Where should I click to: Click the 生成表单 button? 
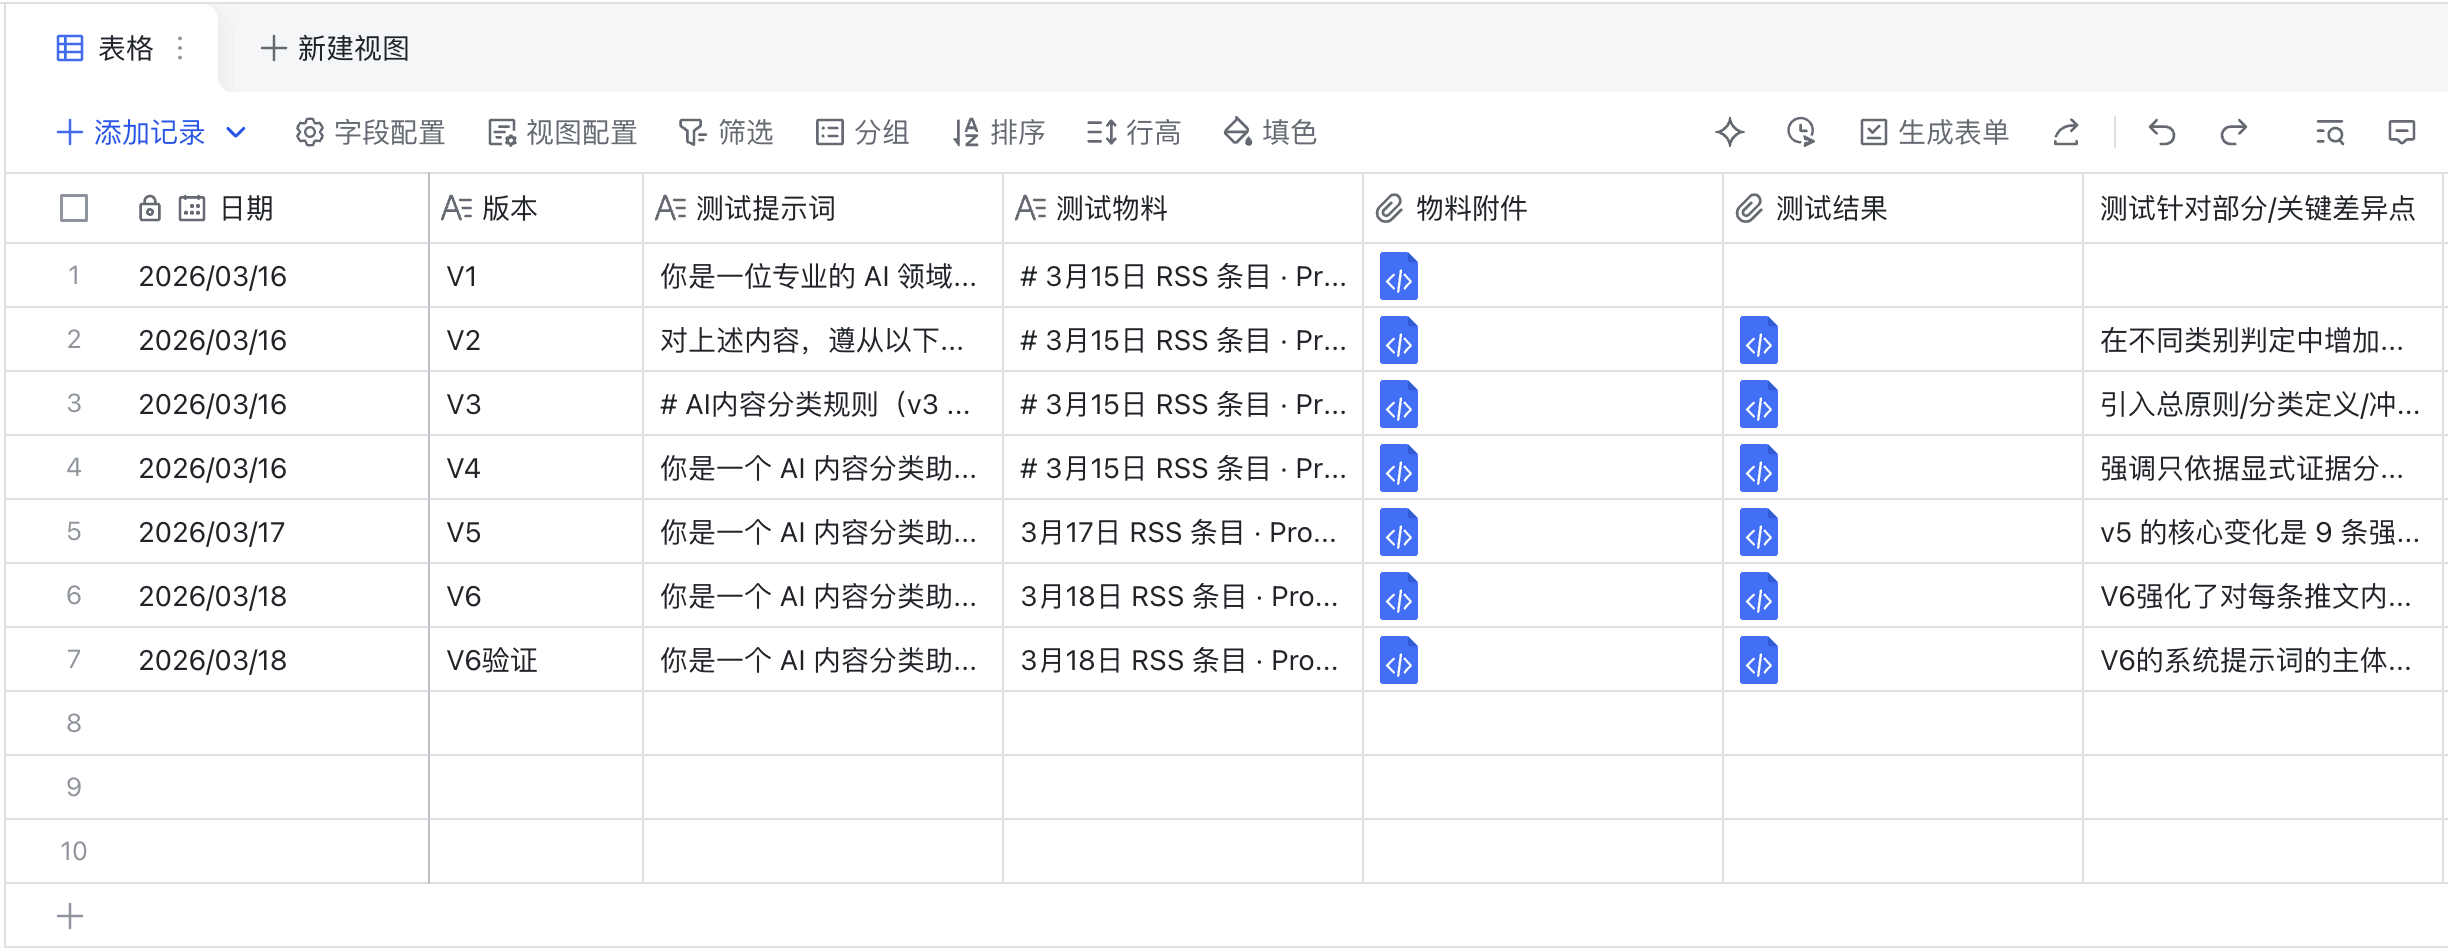coord(1935,132)
